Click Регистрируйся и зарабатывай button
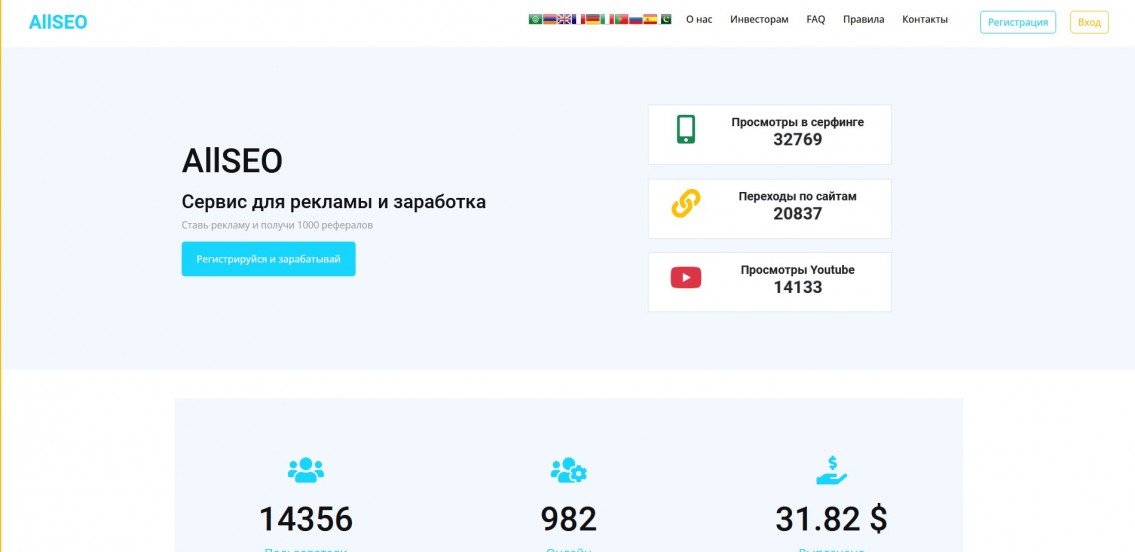 [269, 259]
